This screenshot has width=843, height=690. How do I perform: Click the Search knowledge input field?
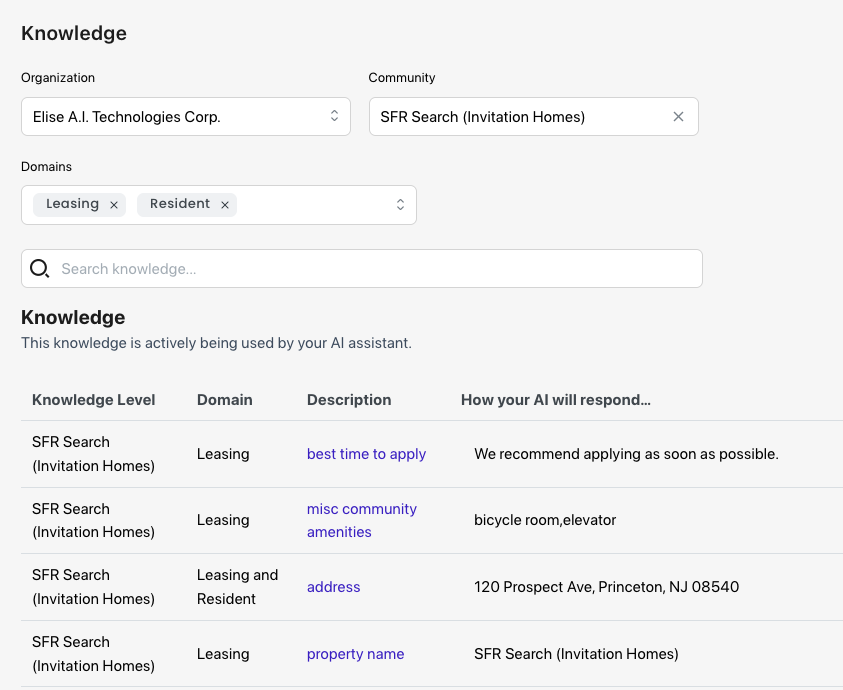click(362, 268)
